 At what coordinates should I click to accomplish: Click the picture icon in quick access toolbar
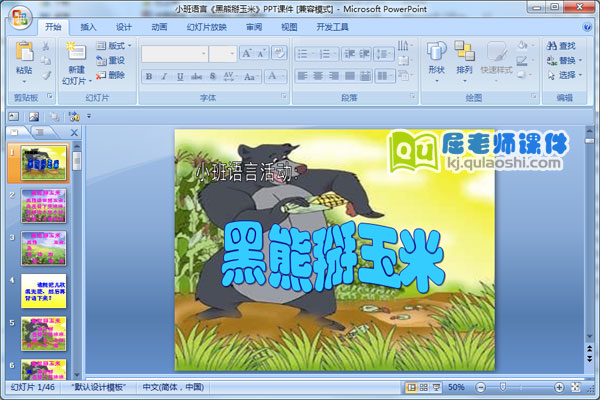(34, 116)
